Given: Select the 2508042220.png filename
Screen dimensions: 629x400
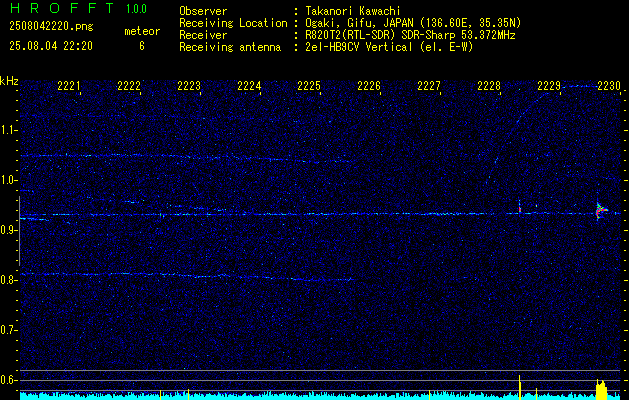Looking at the screenshot, I should [51, 27].
